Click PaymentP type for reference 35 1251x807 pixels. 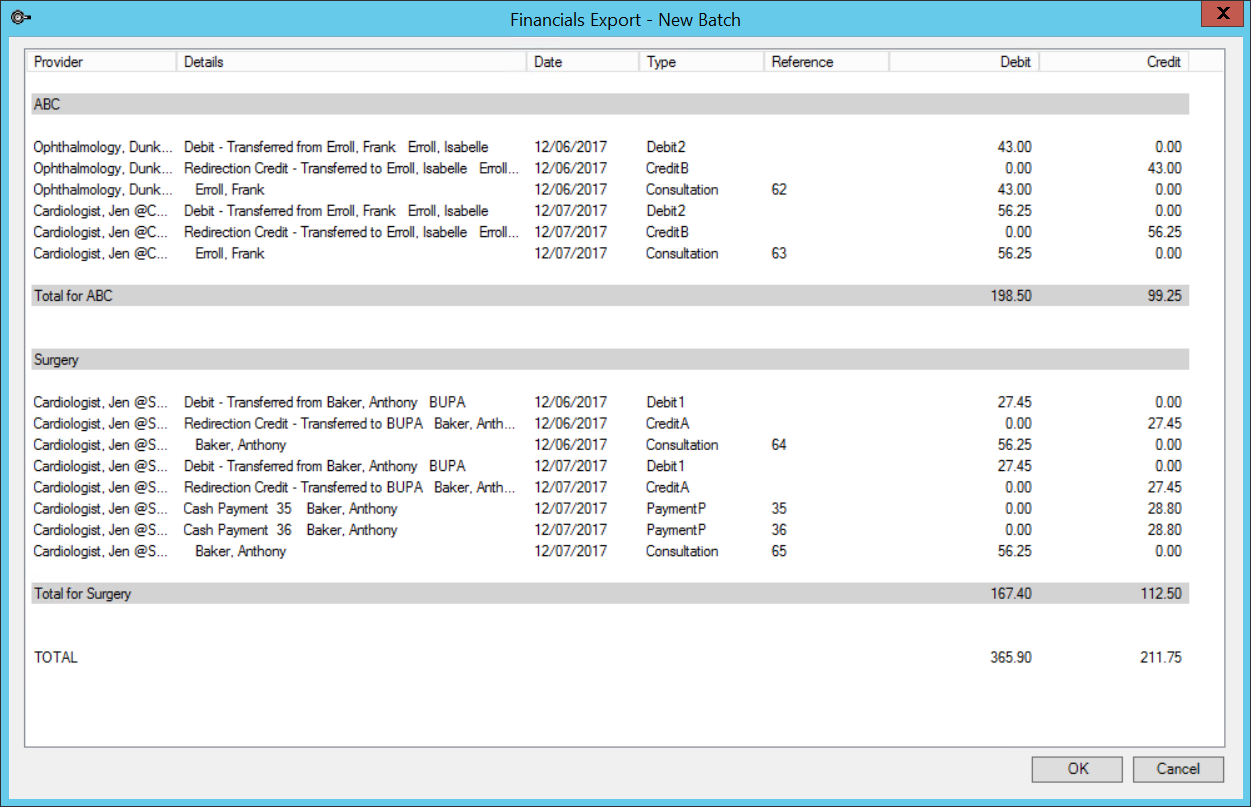click(676, 508)
